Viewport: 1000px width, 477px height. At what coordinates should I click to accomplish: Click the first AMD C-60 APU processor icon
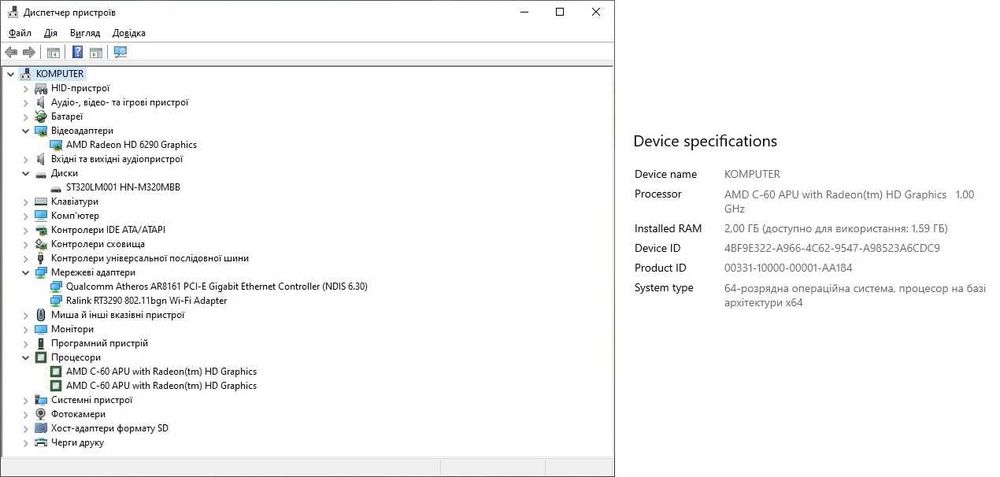tap(56, 371)
